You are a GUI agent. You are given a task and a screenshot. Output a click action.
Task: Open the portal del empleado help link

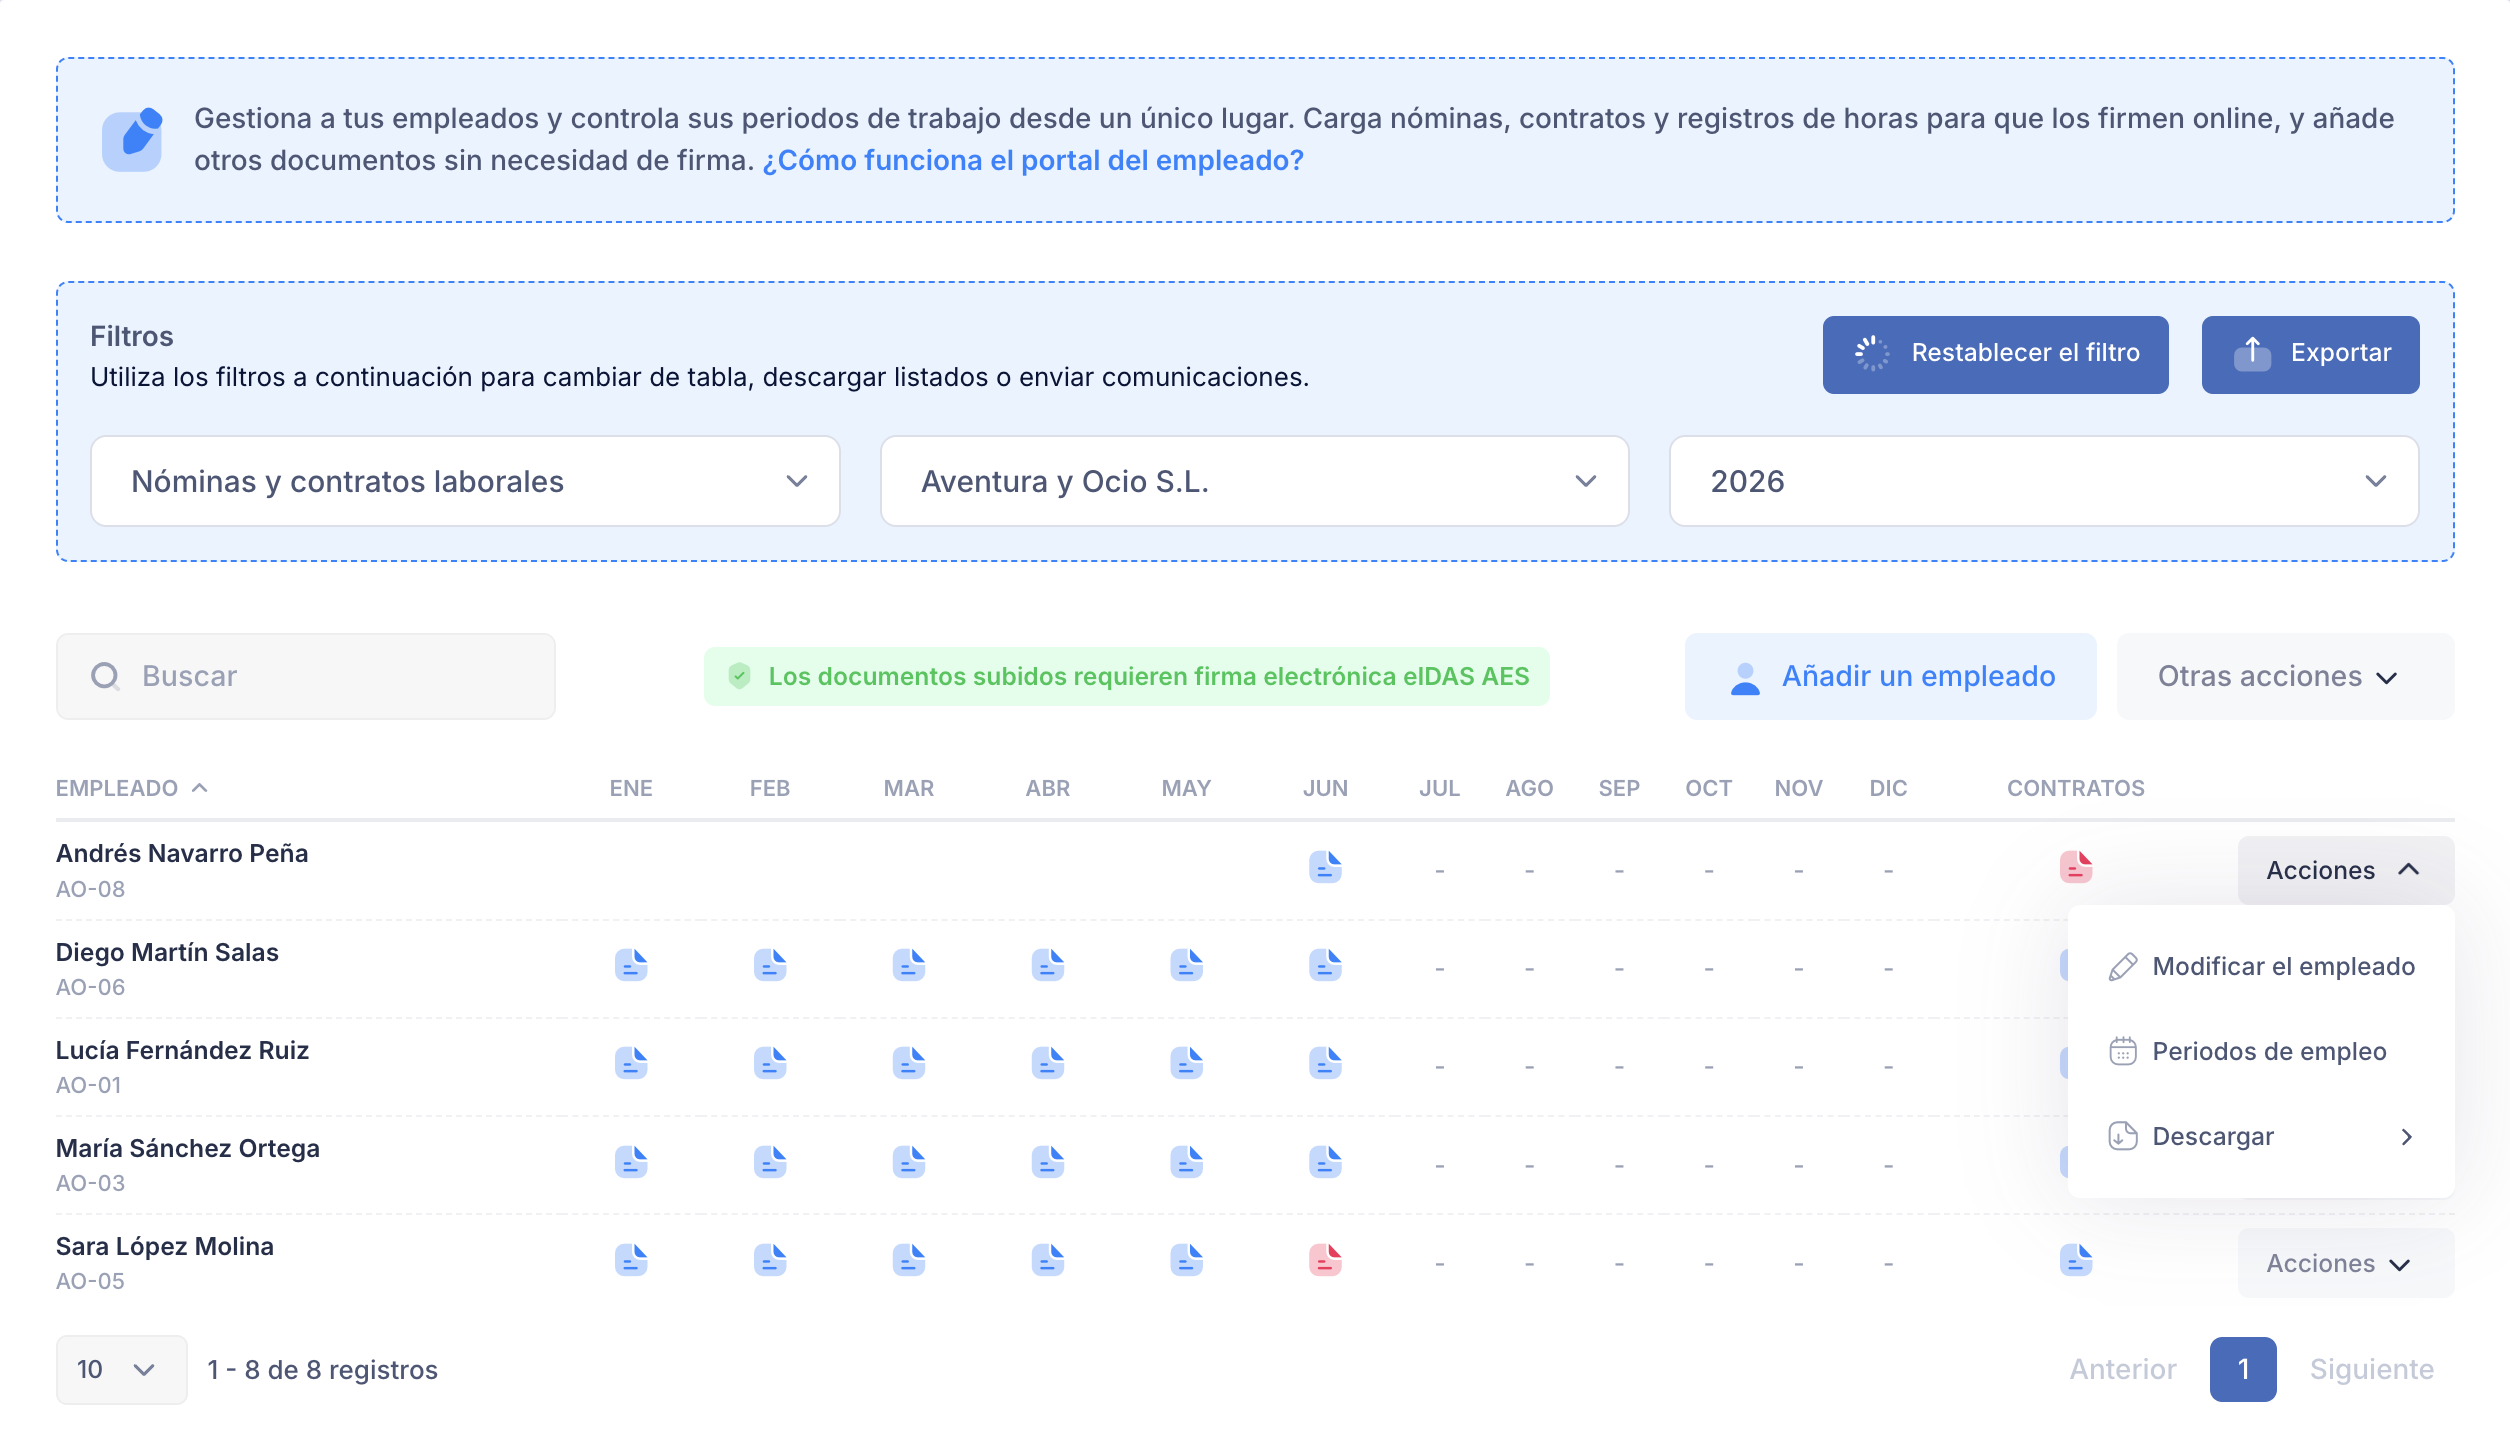pyautogui.click(x=1033, y=160)
